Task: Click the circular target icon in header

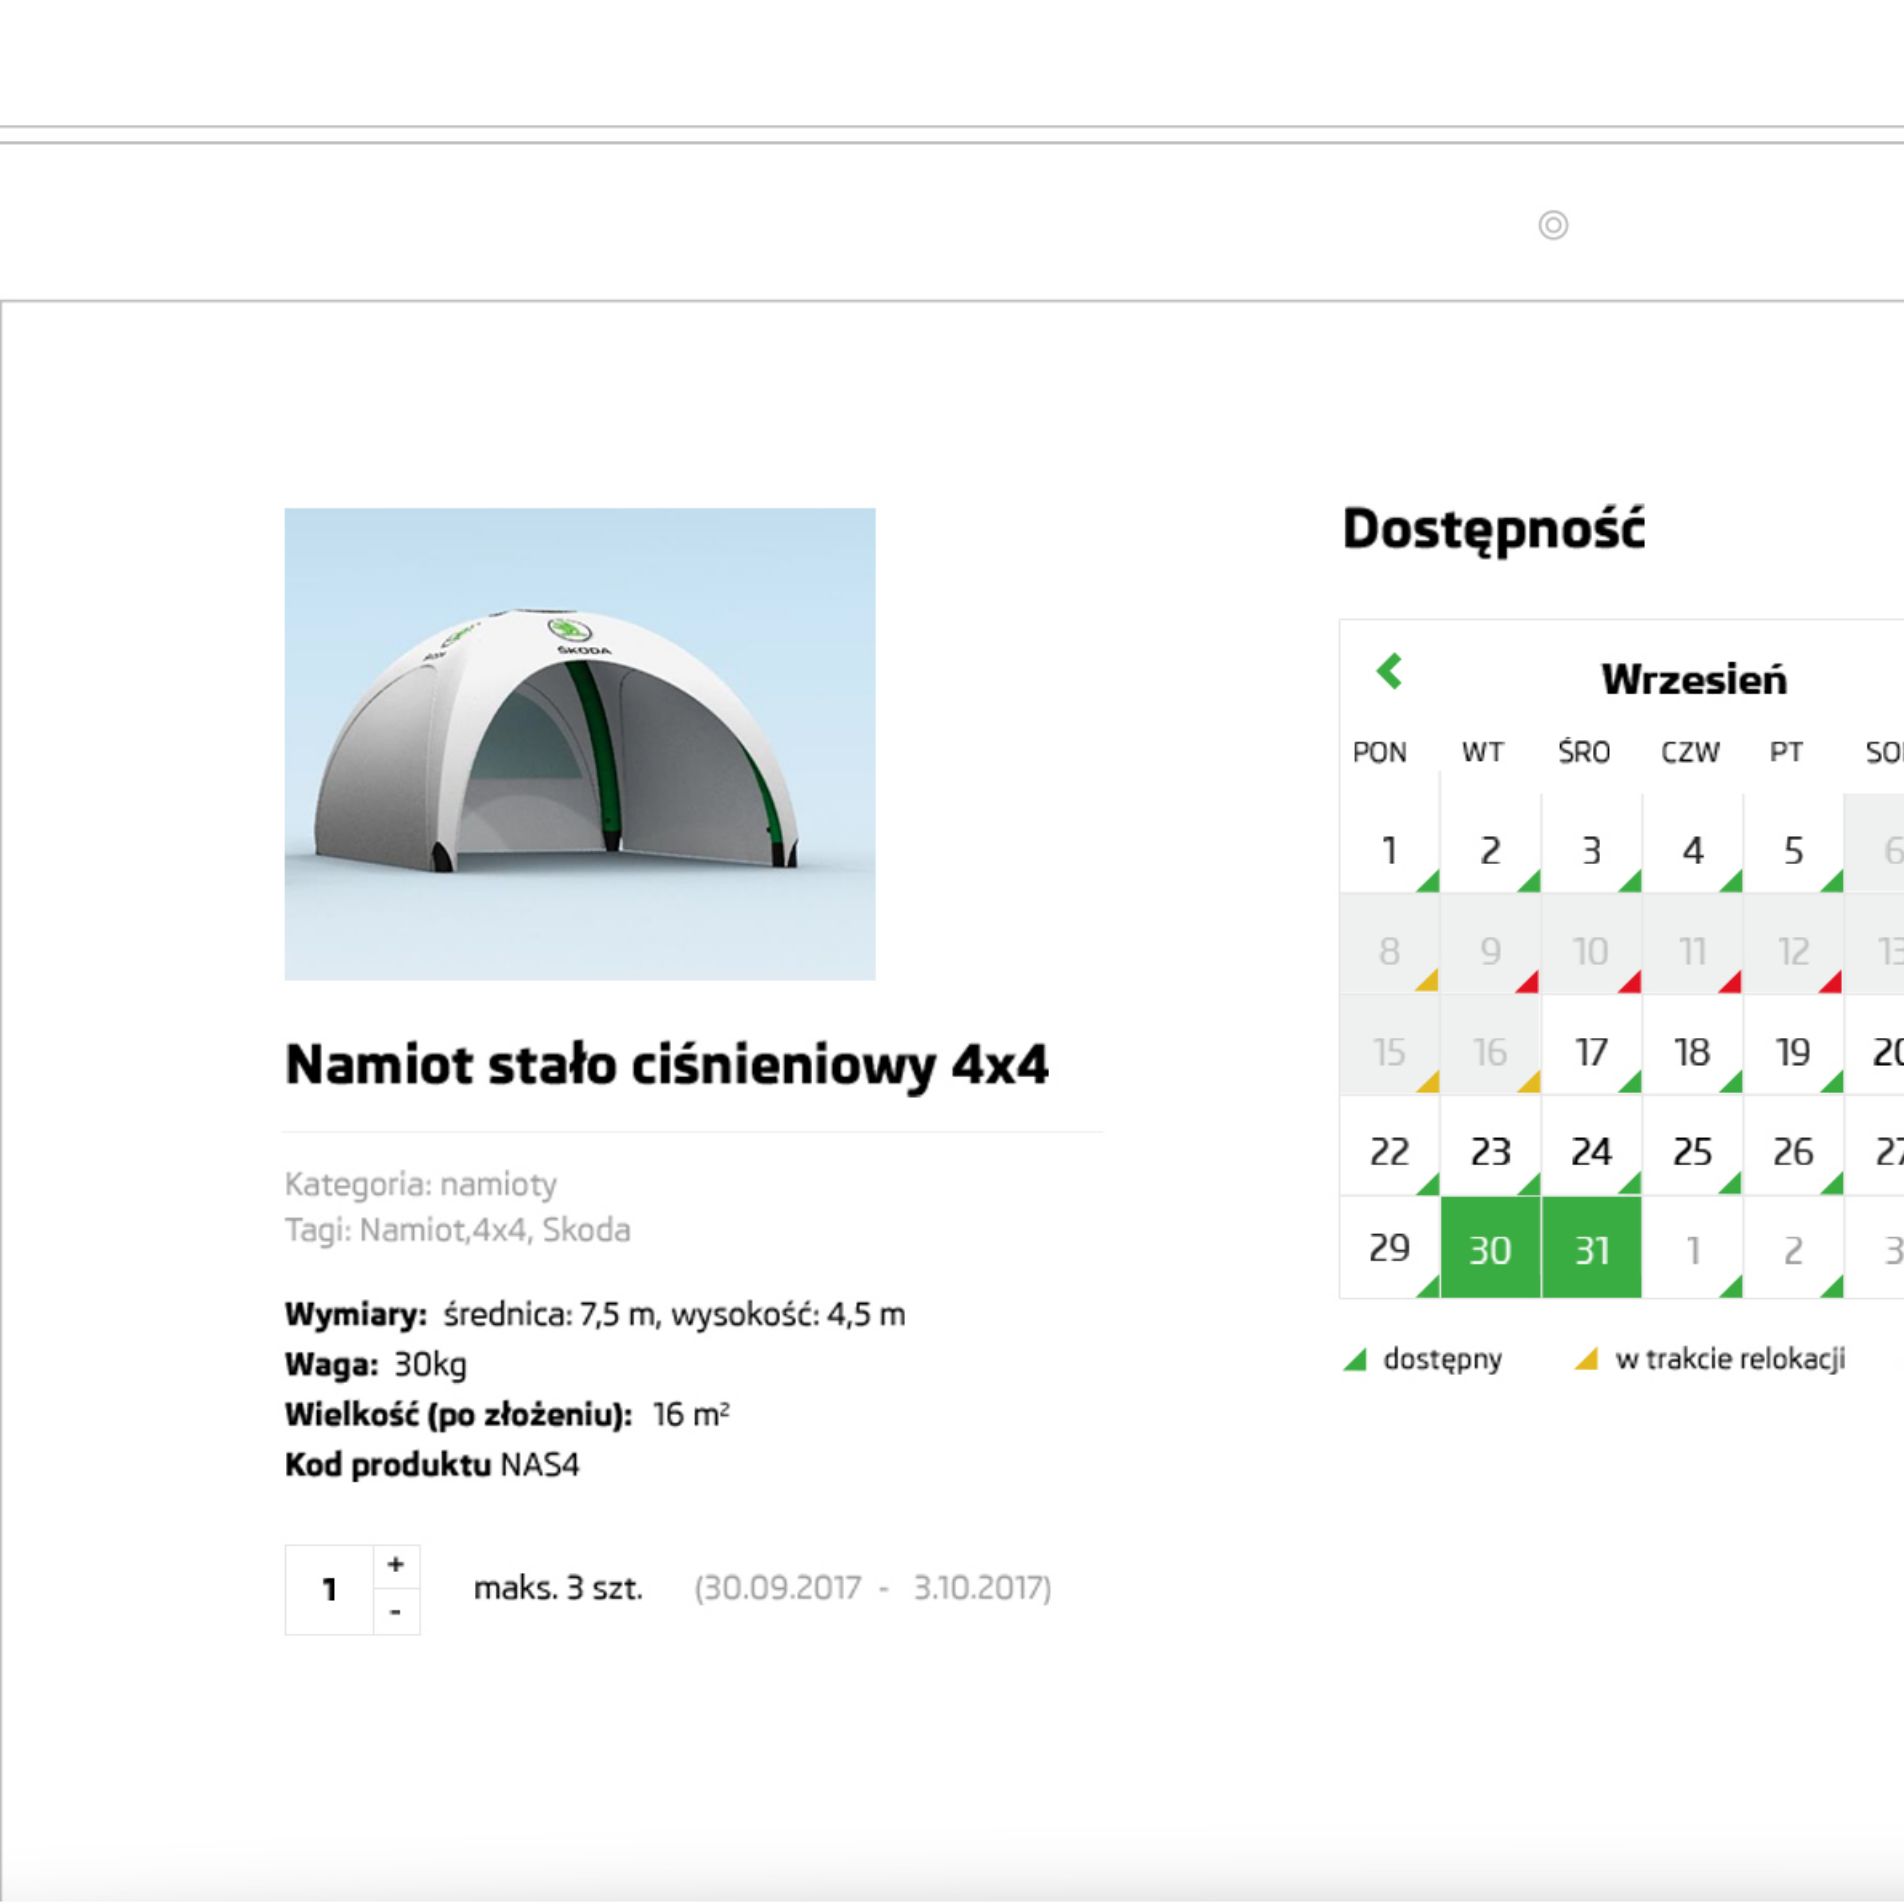Action: [1552, 225]
